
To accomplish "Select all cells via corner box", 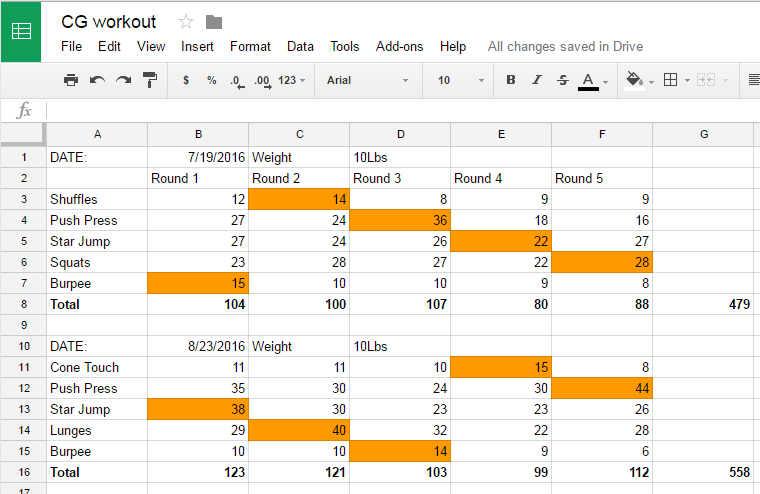I will pyautogui.click(x=23, y=134).
